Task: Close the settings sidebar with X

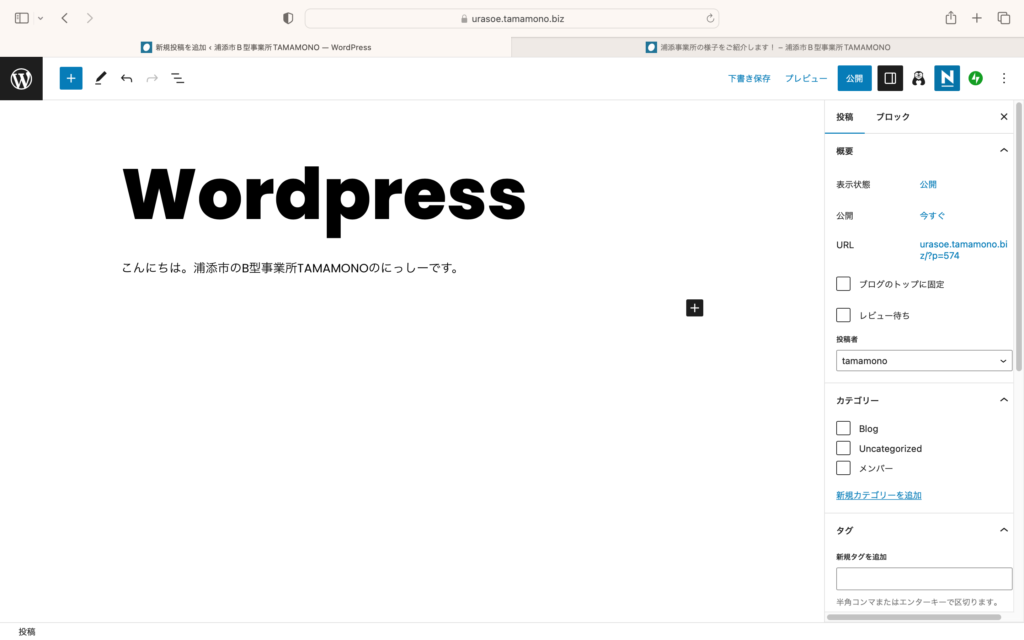Action: (1004, 117)
